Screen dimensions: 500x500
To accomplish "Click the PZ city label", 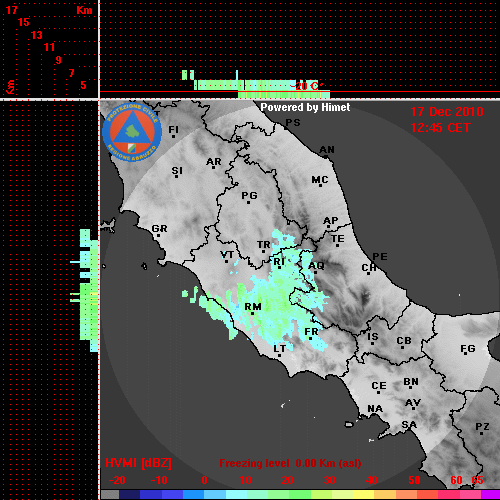I will tap(482, 426).
